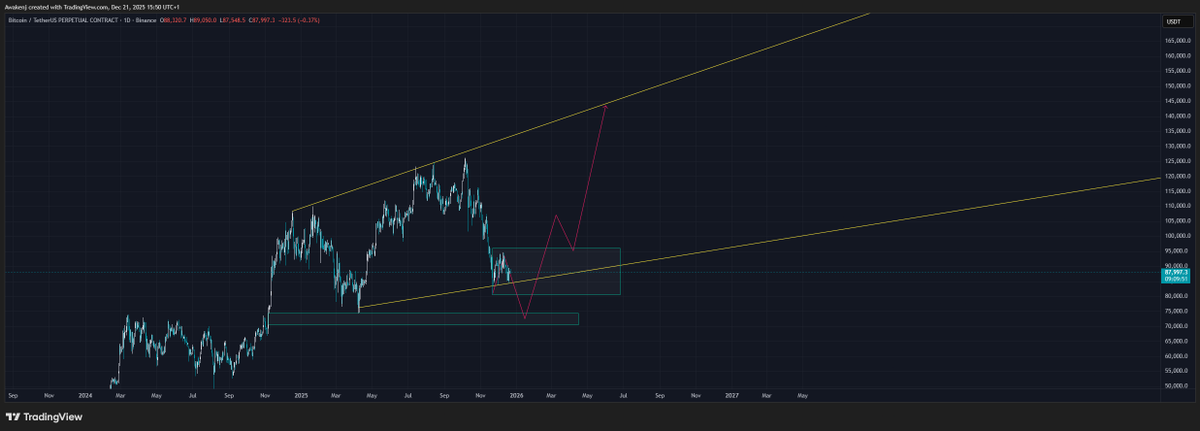Screen dimensions: 1200x431
Task: Select the larger green support zone rectangle
Action: (x=556, y=271)
